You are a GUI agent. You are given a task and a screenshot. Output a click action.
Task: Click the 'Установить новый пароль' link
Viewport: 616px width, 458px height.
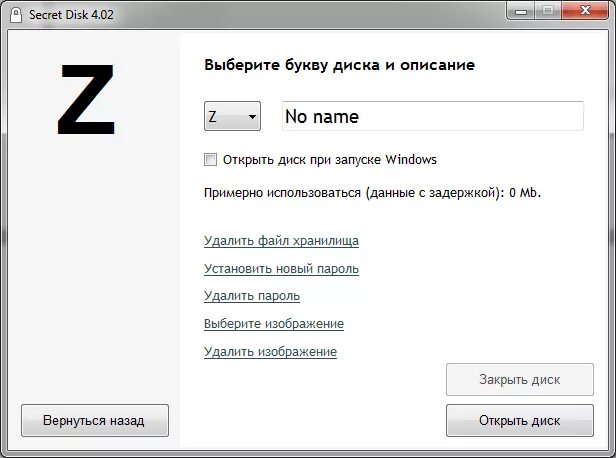coord(281,269)
